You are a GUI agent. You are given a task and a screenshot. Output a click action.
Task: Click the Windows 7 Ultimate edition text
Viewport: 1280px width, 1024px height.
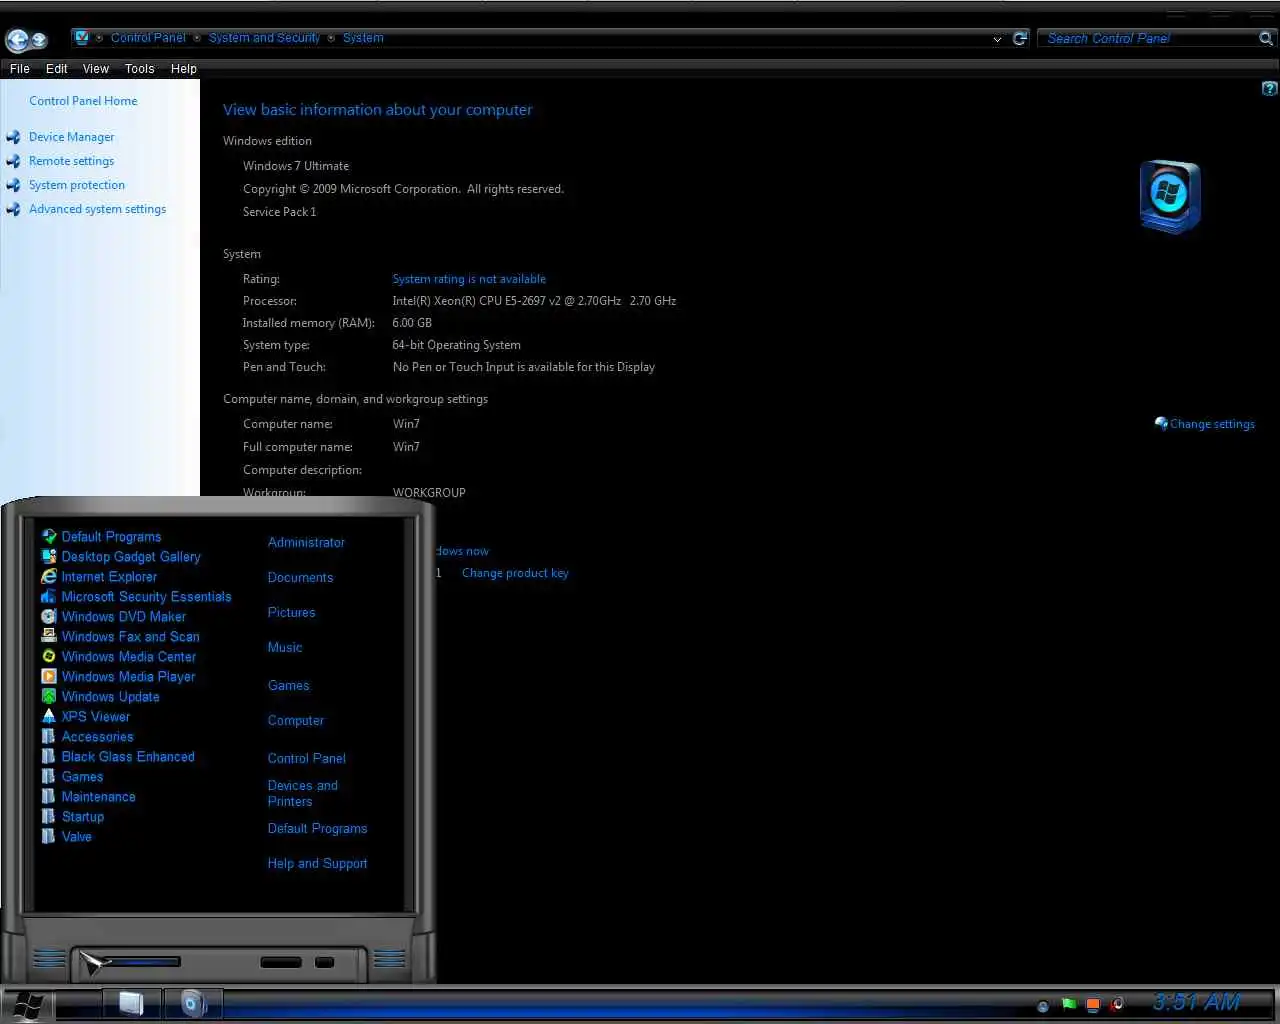tap(296, 166)
